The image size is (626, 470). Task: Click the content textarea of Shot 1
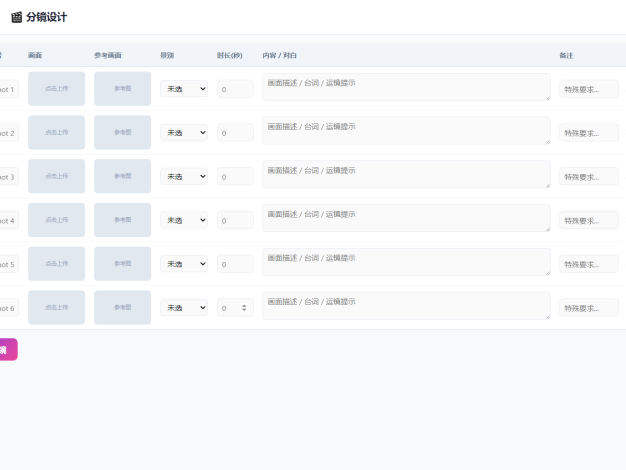pyautogui.click(x=406, y=87)
